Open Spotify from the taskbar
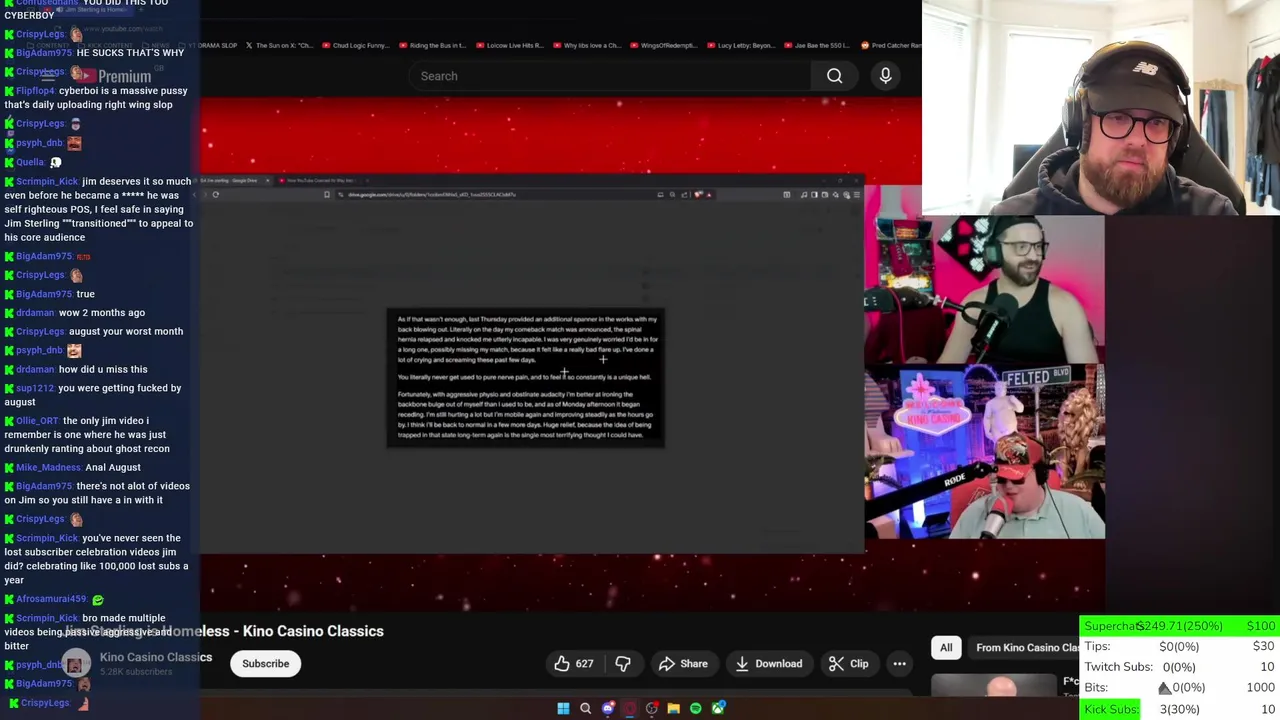 [x=696, y=709]
